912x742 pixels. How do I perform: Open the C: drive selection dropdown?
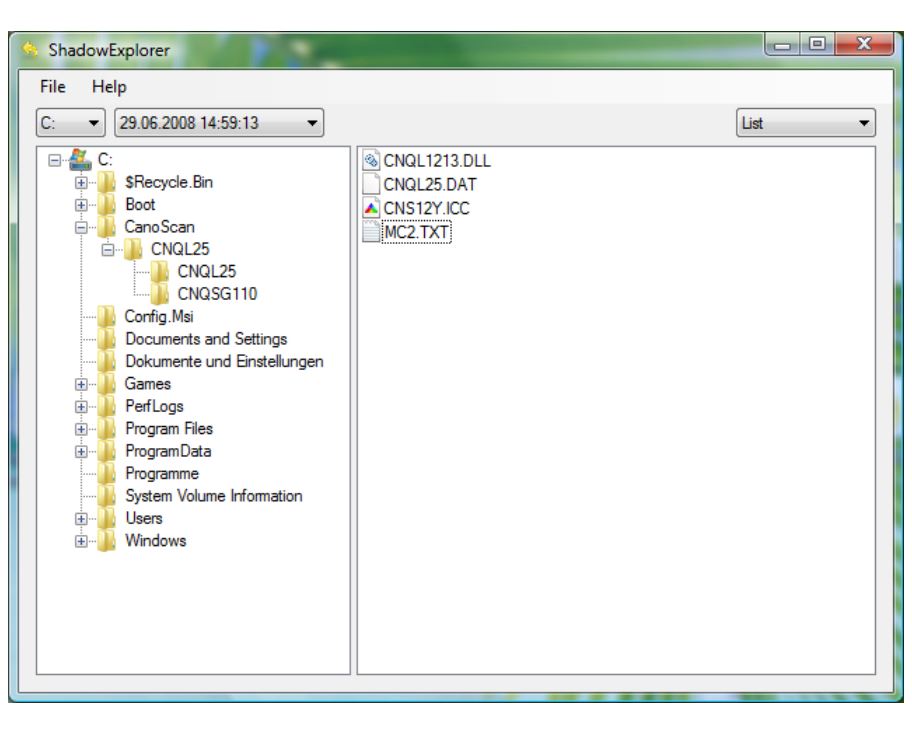[70, 123]
